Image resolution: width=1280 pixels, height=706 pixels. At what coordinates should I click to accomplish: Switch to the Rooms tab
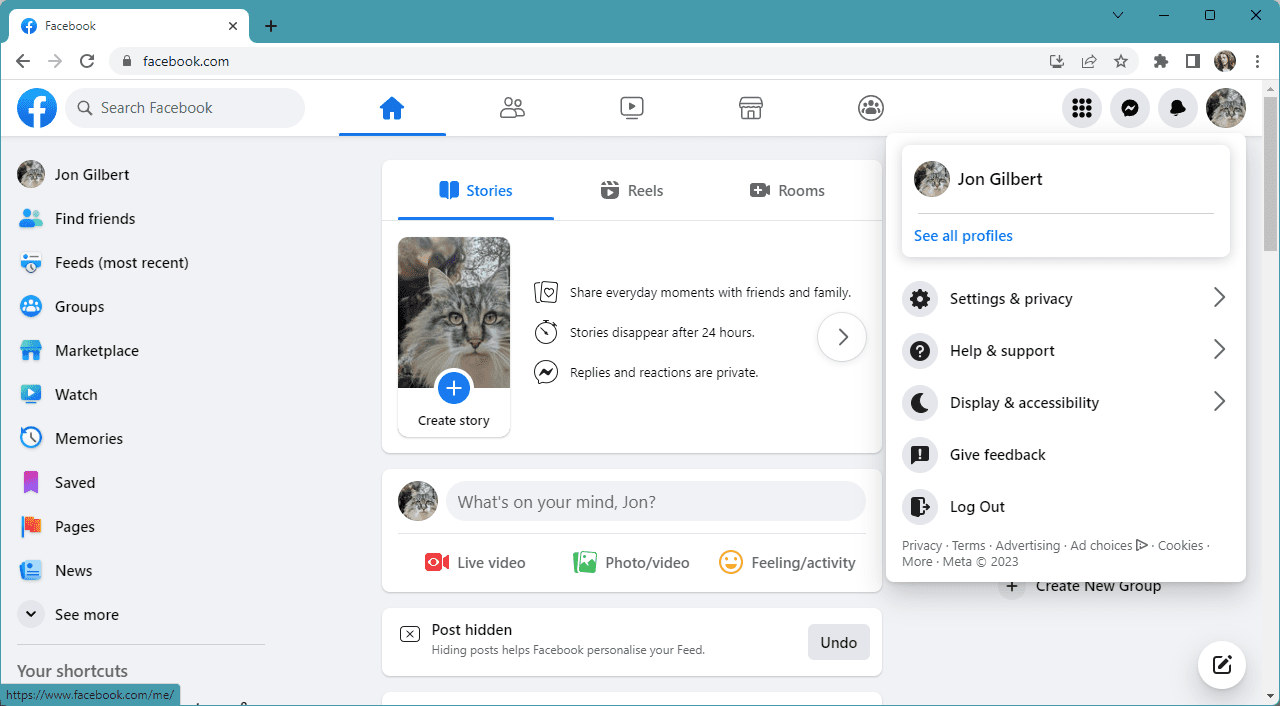pyautogui.click(x=787, y=191)
